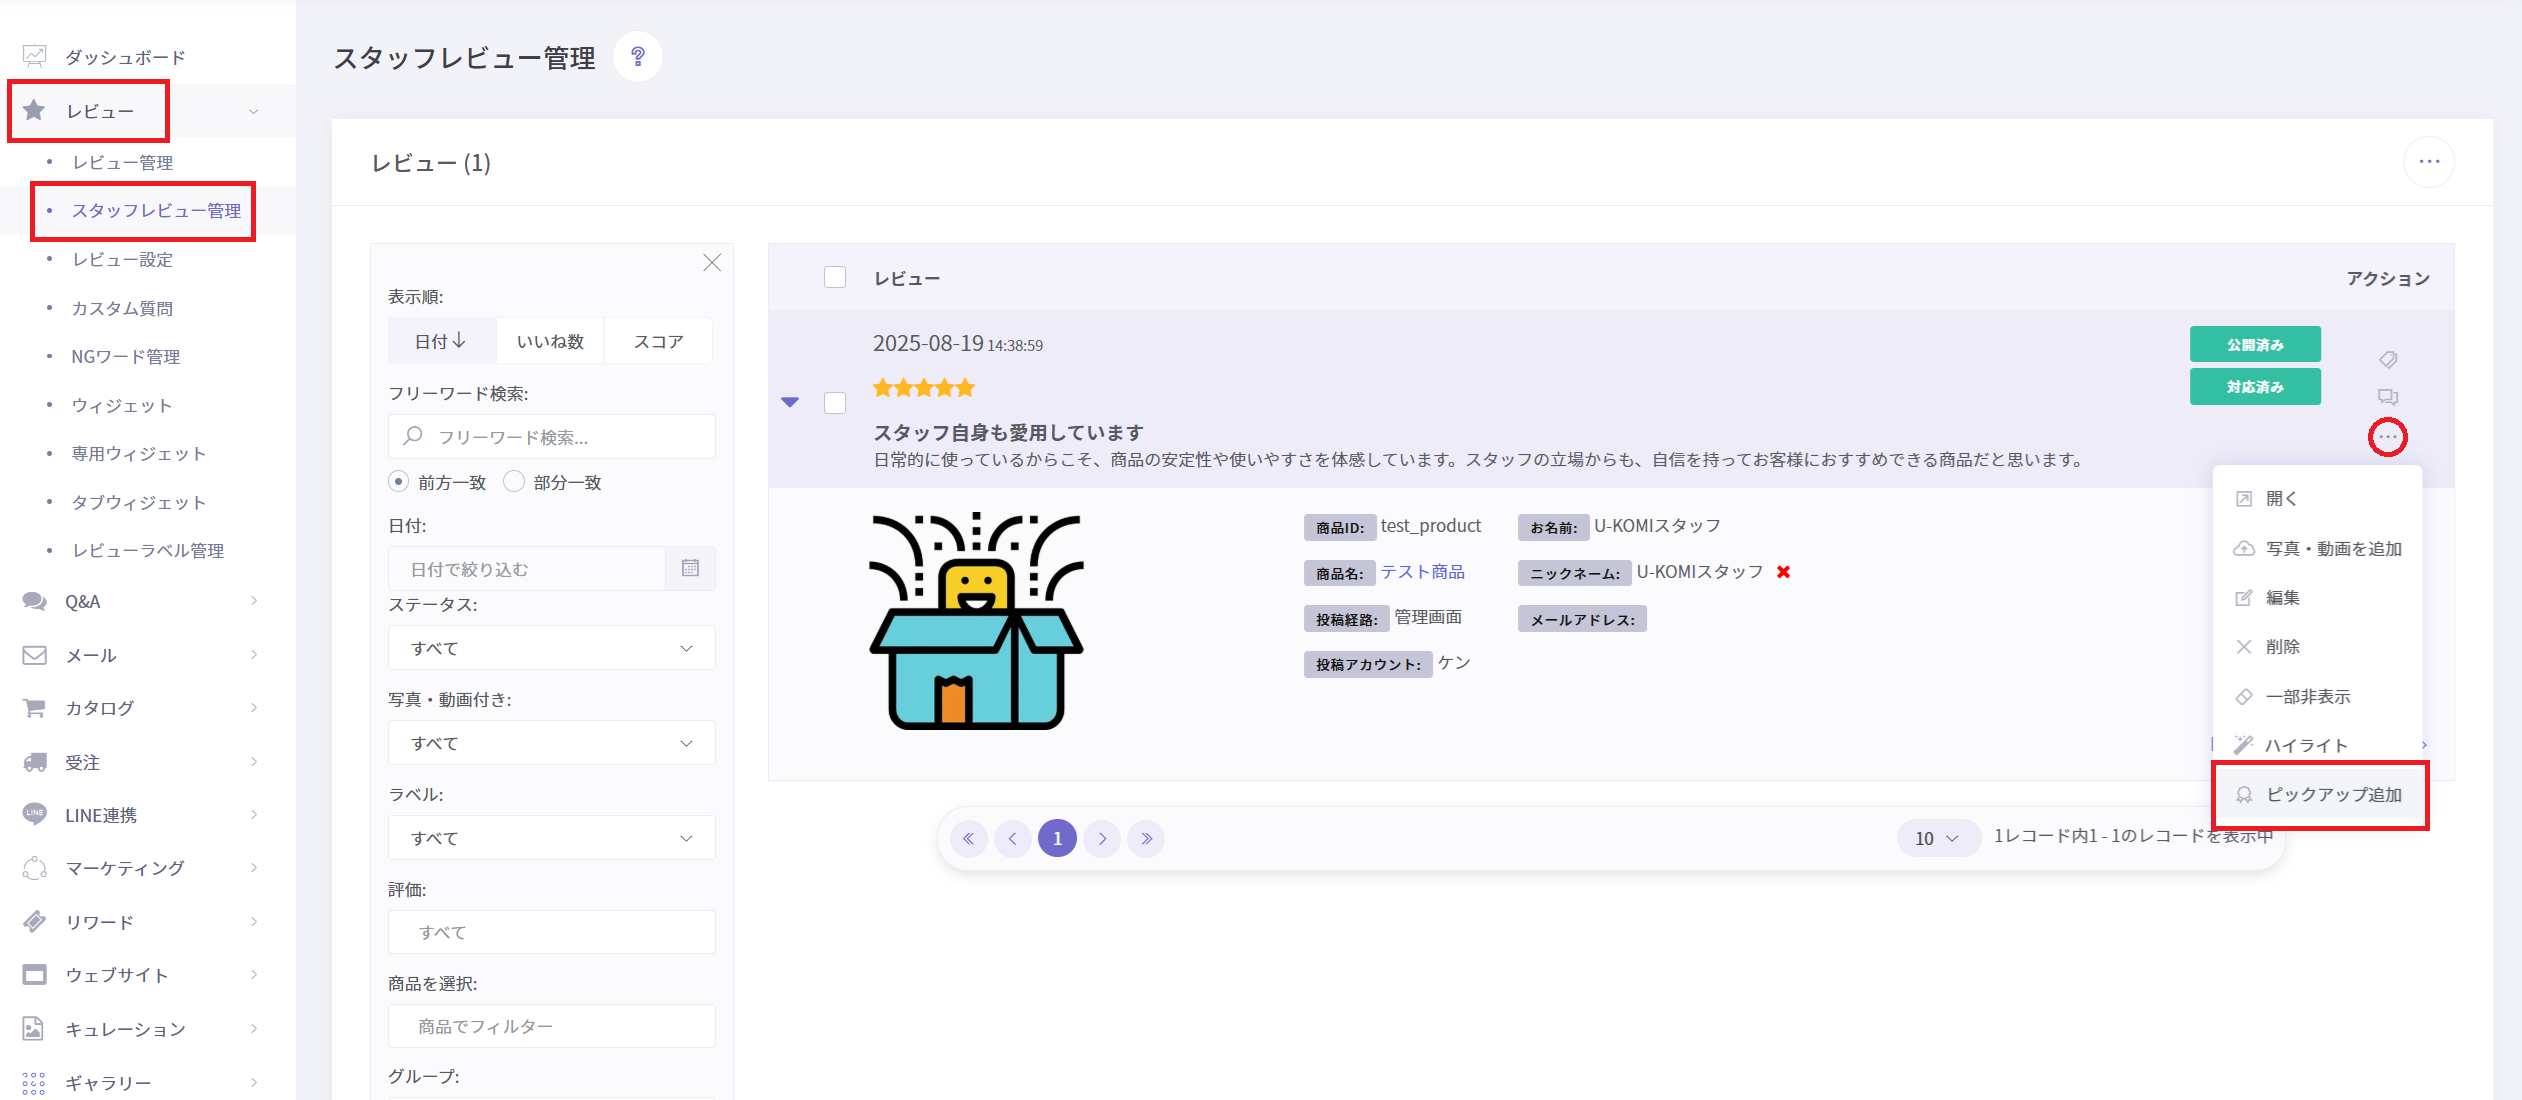The width and height of the screenshot is (2522, 1100).
Task: Click the comment reply icon on review
Action: coord(2388,397)
